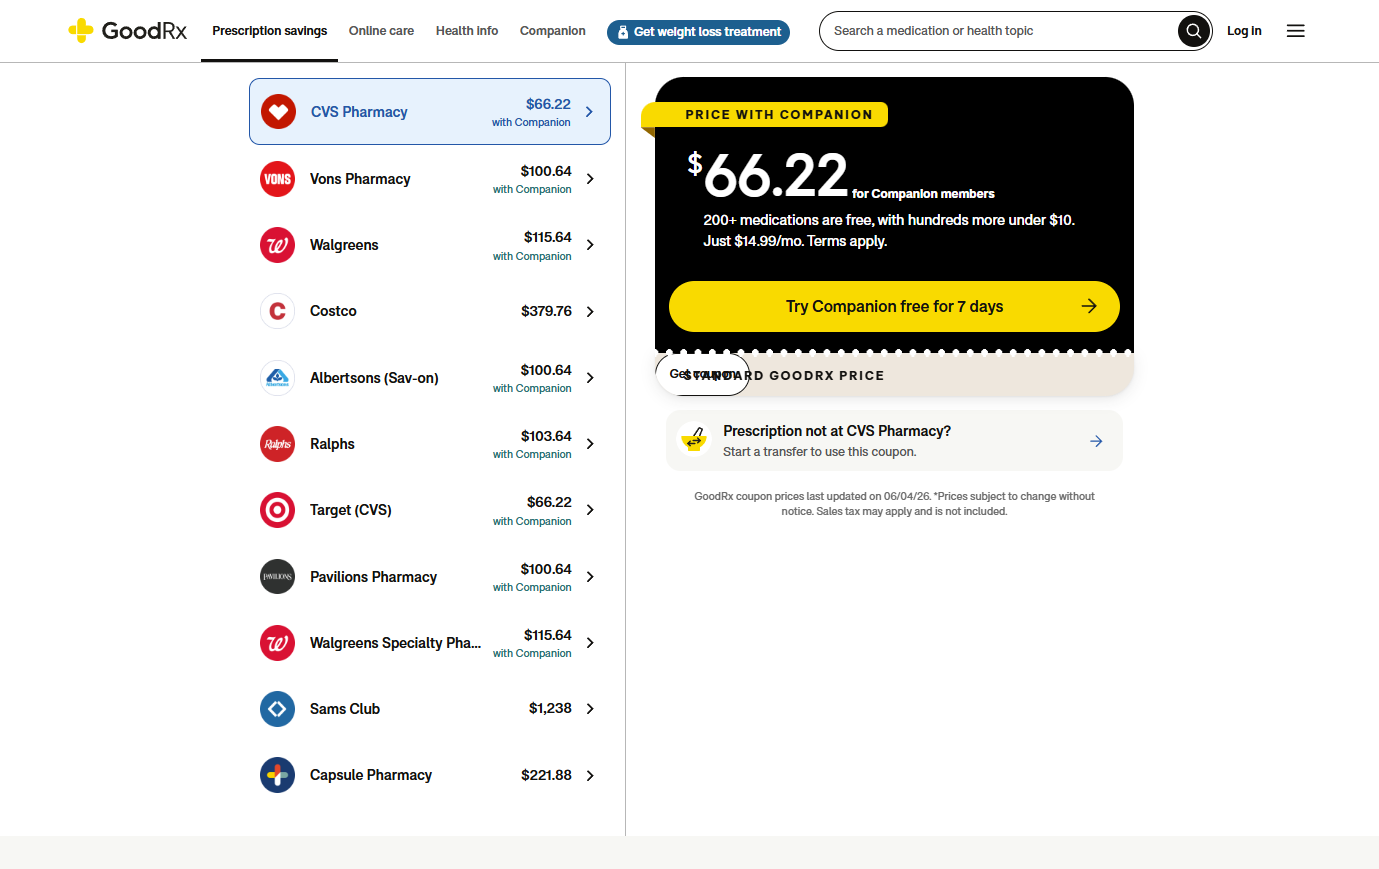Image resolution: width=1379 pixels, height=869 pixels.
Task: Expand Pavilions Pharmacy row chevron
Action: (590, 577)
